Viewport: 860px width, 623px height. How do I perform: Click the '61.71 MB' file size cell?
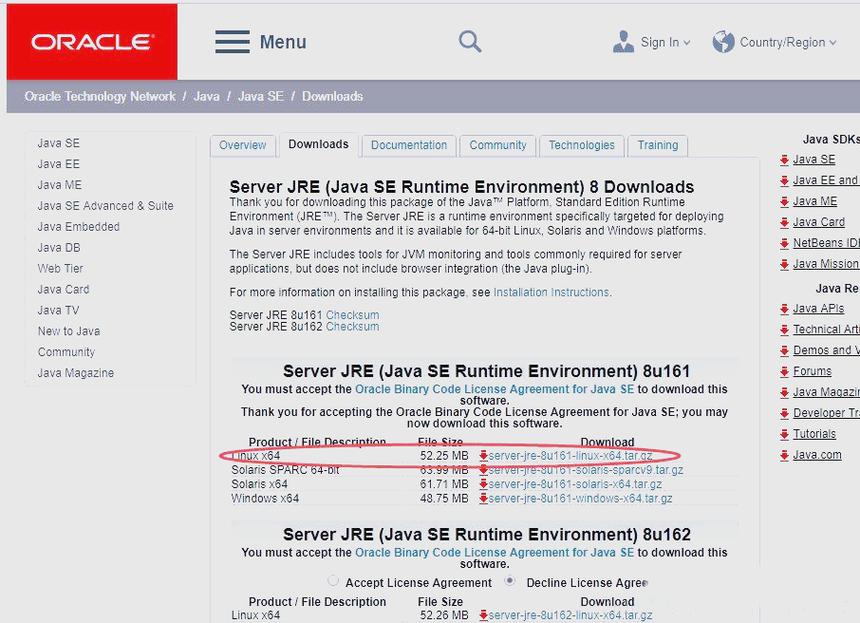coord(444,484)
